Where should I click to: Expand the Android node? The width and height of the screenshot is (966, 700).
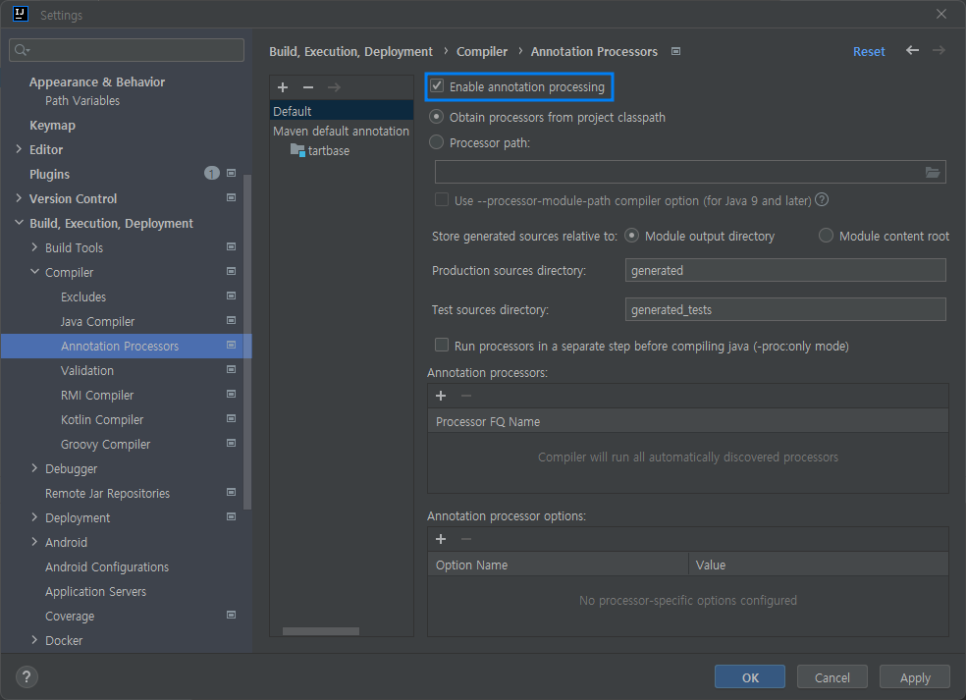click(x=34, y=542)
